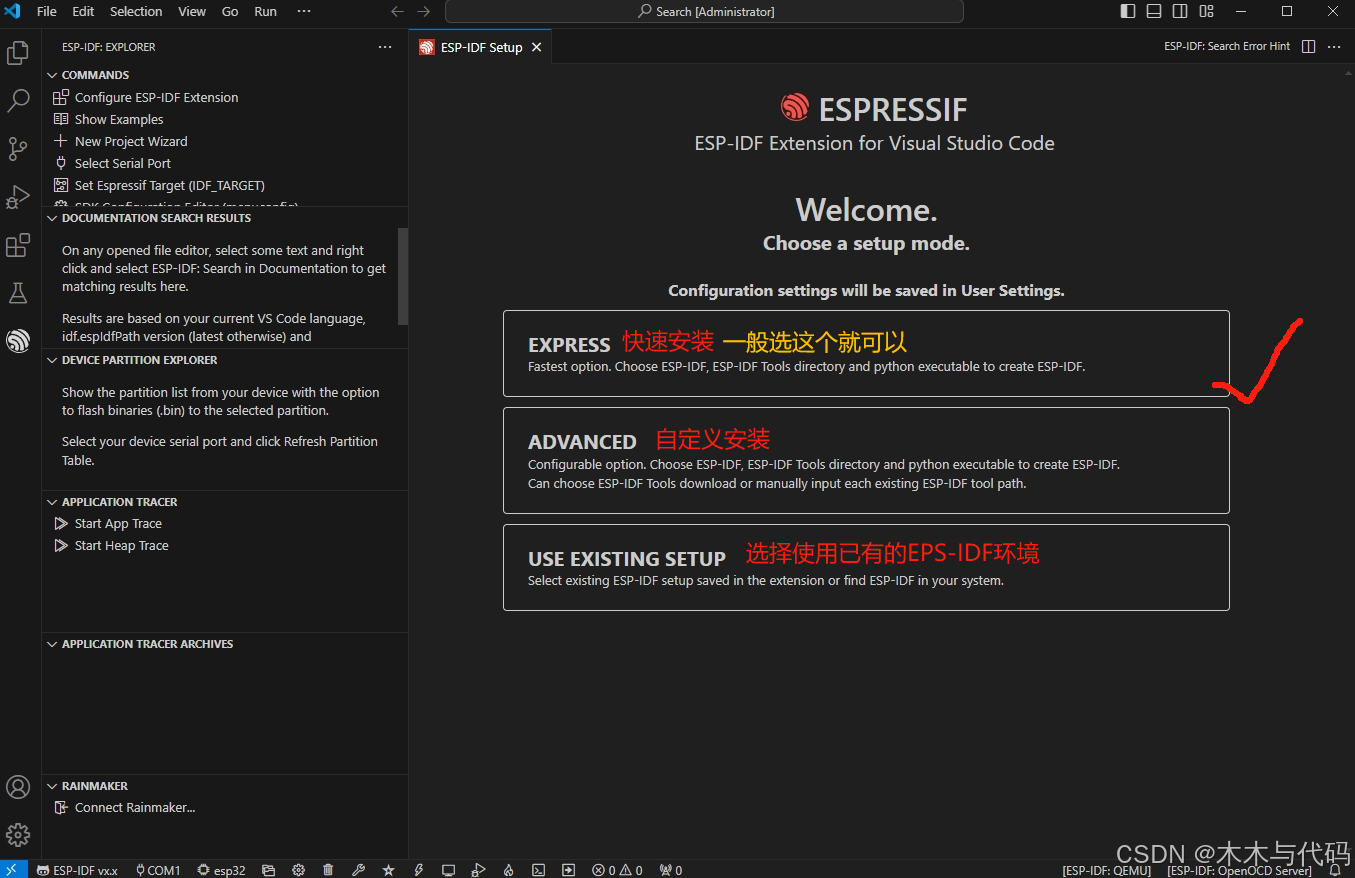Click SDK configuration gear in status bar
Image resolution: width=1355 pixels, height=878 pixels.
tap(298, 870)
